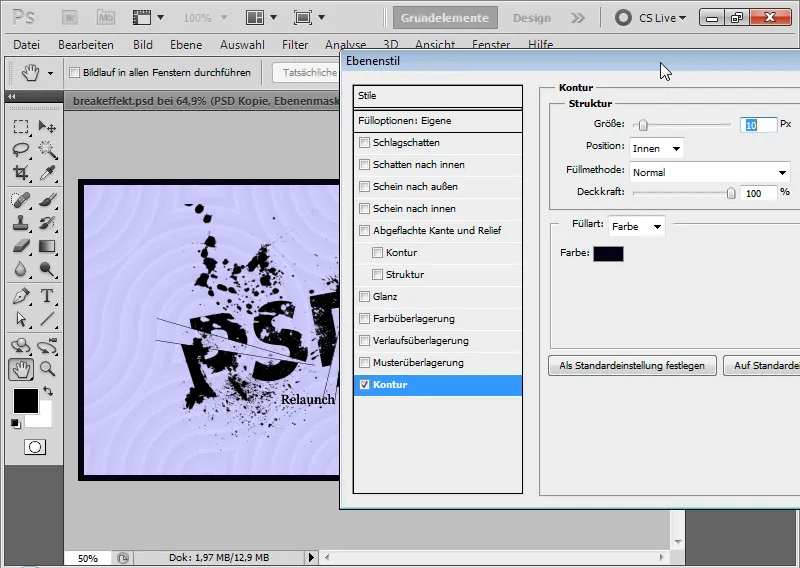800x568 pixels.
Task: Select the Line tool
Action: (47, 319)
